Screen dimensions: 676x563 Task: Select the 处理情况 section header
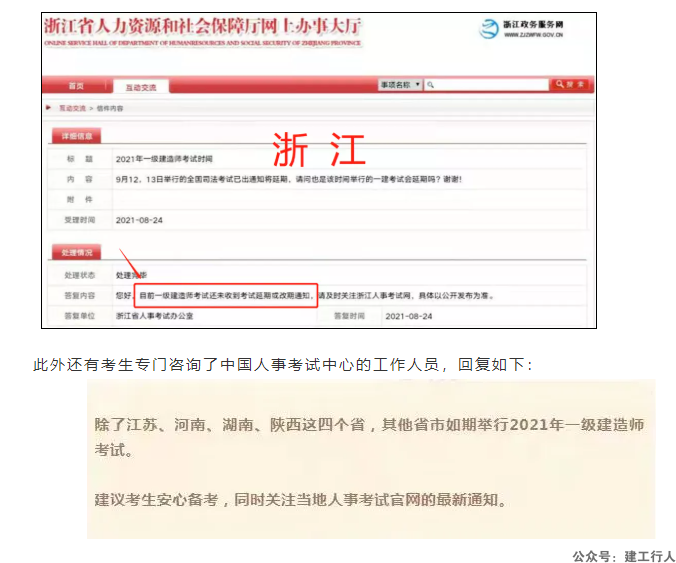pos(77,252)
